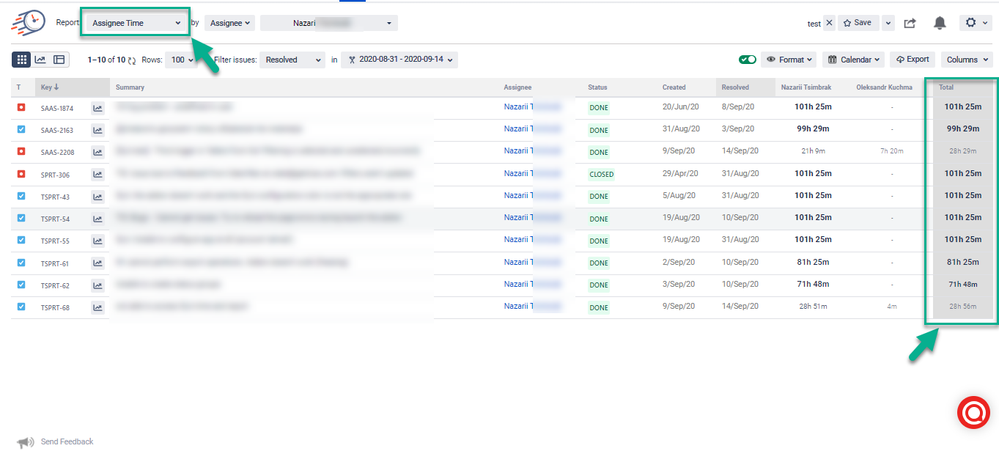Click the red bug type icon for SPRT-306
The width and height of the screenshot is (999, 460).
pyautogui.click(x=21, y=173)
